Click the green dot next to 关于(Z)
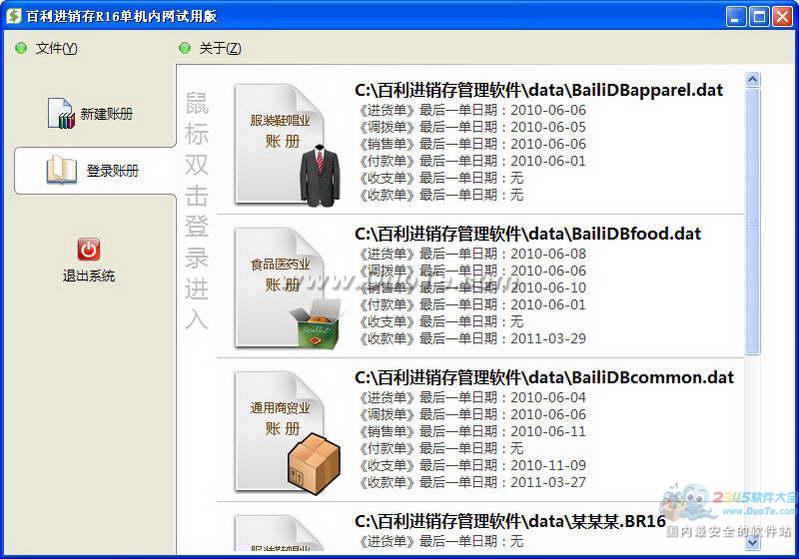Image resolution: width=799 pixels, height=559 pixels. [x=184, y=48]
